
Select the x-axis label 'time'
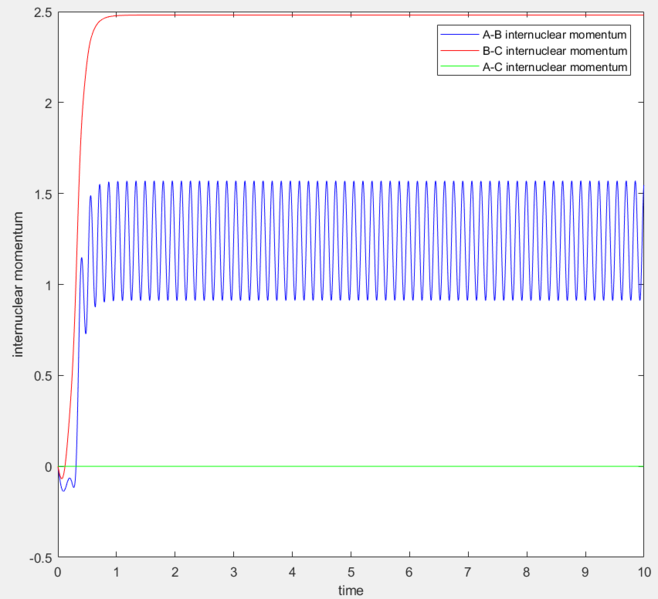(x=351, y=591)
